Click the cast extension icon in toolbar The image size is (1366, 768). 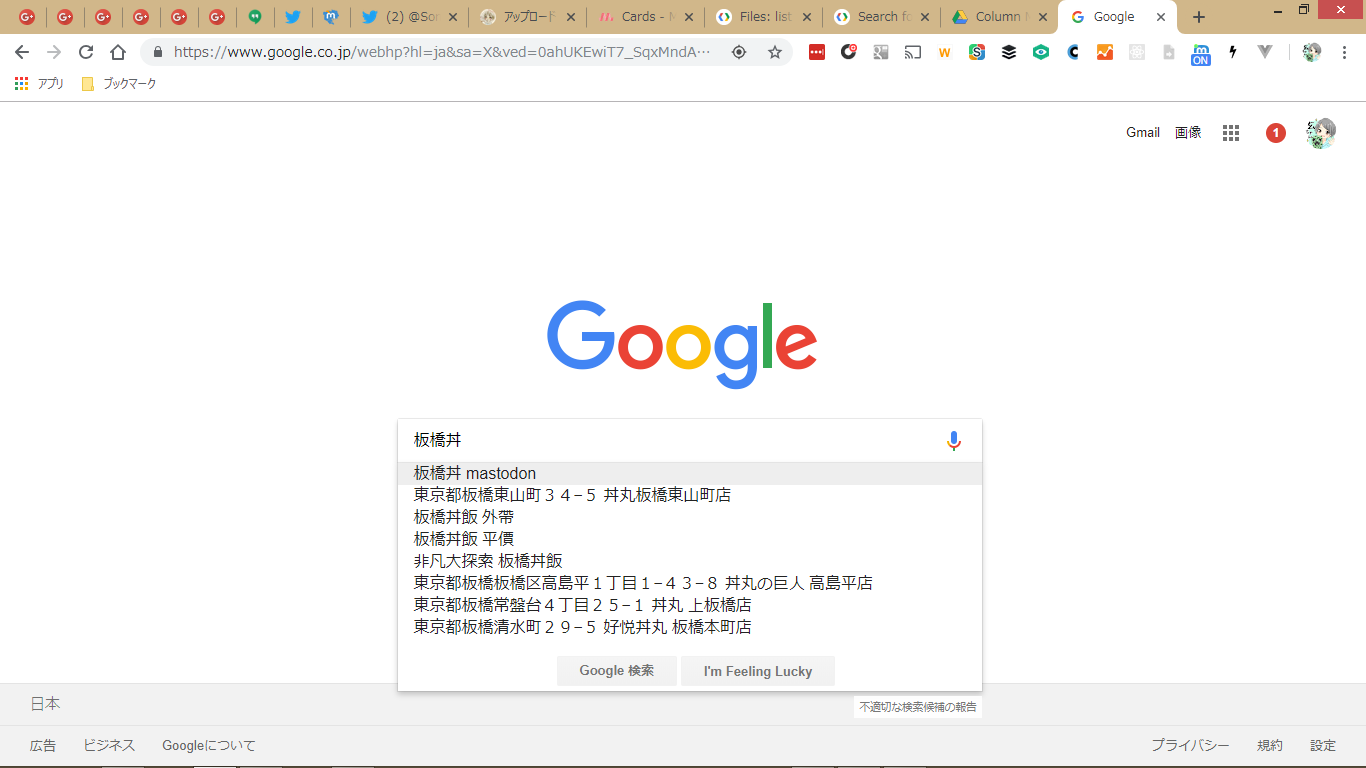click(x=912, y=52)
